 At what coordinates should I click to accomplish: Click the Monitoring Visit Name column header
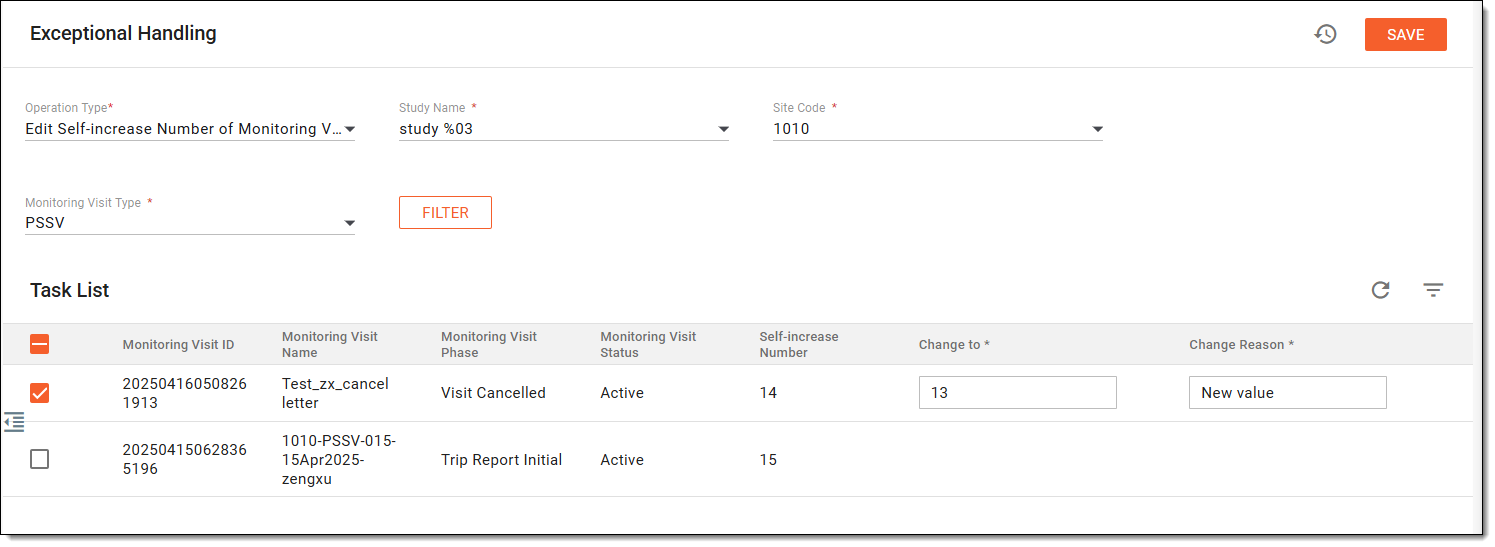point(330,345)
